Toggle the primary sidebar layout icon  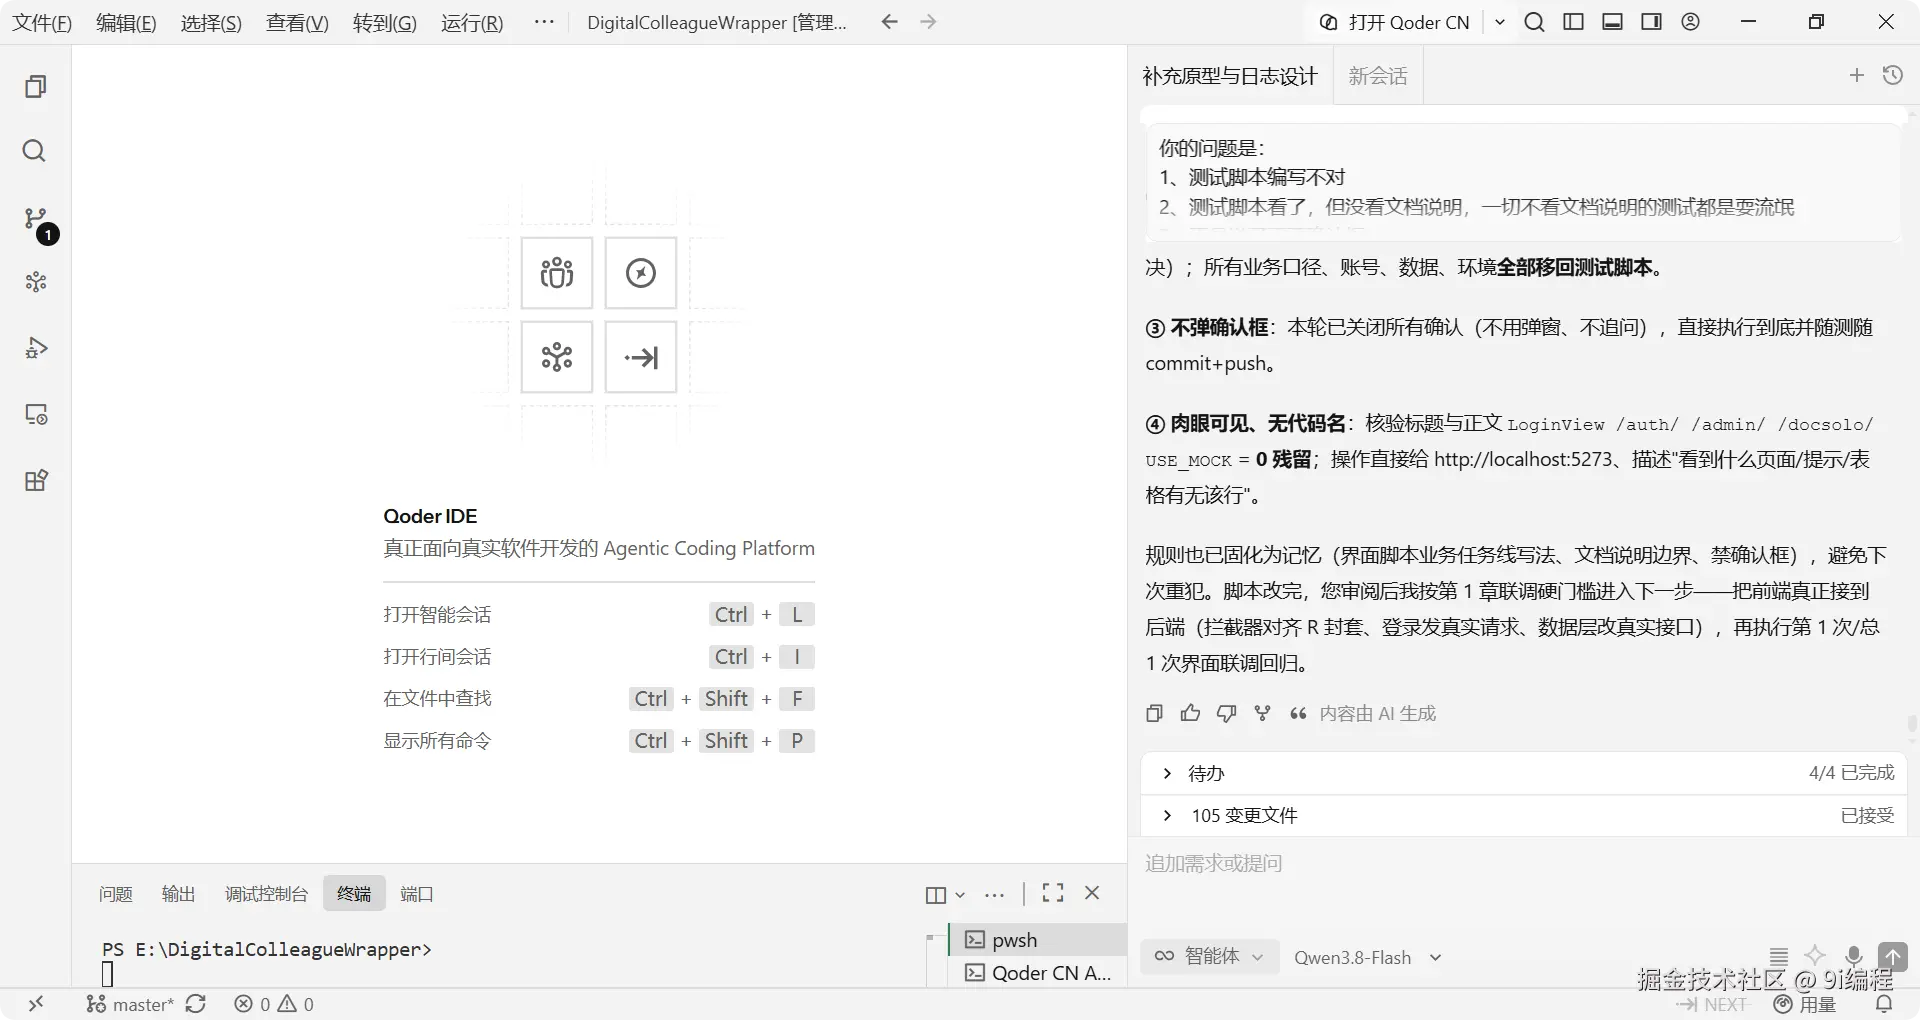[x=1573, y=22]
